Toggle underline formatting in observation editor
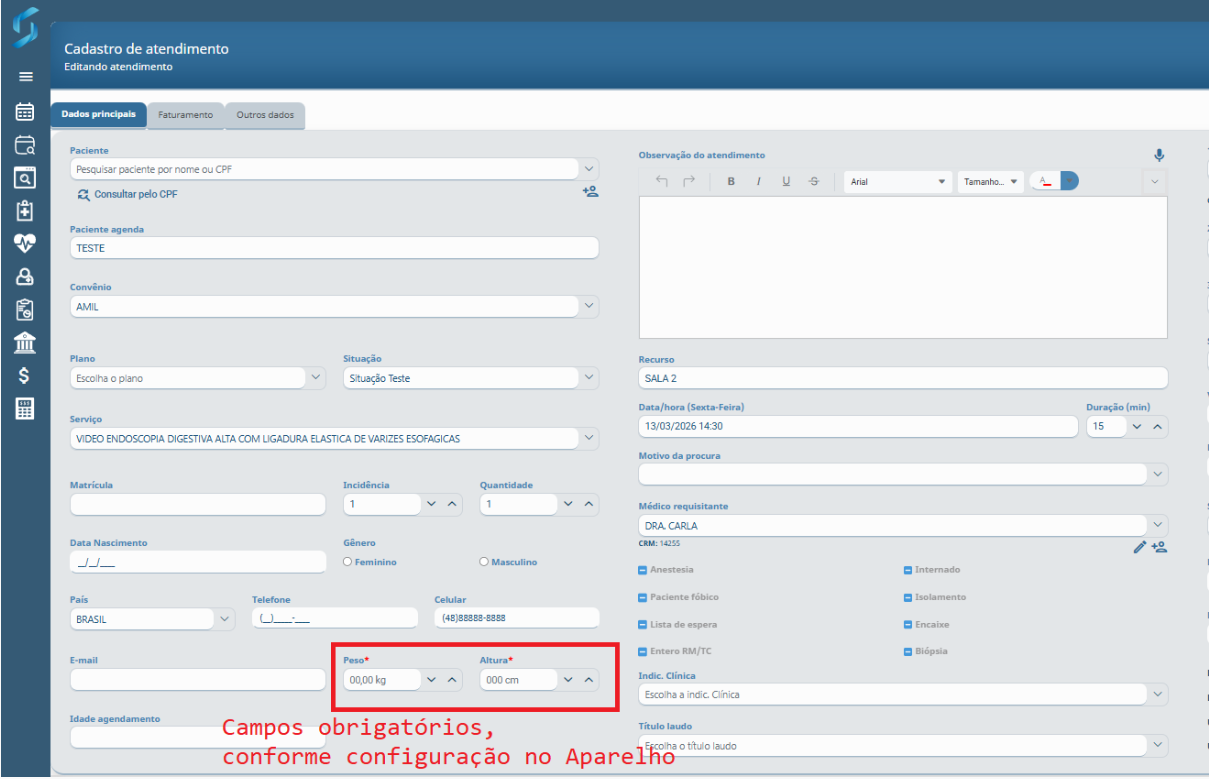Viewport: 1209px width, 779px height. pyautogui.click(x=786, y=181)
